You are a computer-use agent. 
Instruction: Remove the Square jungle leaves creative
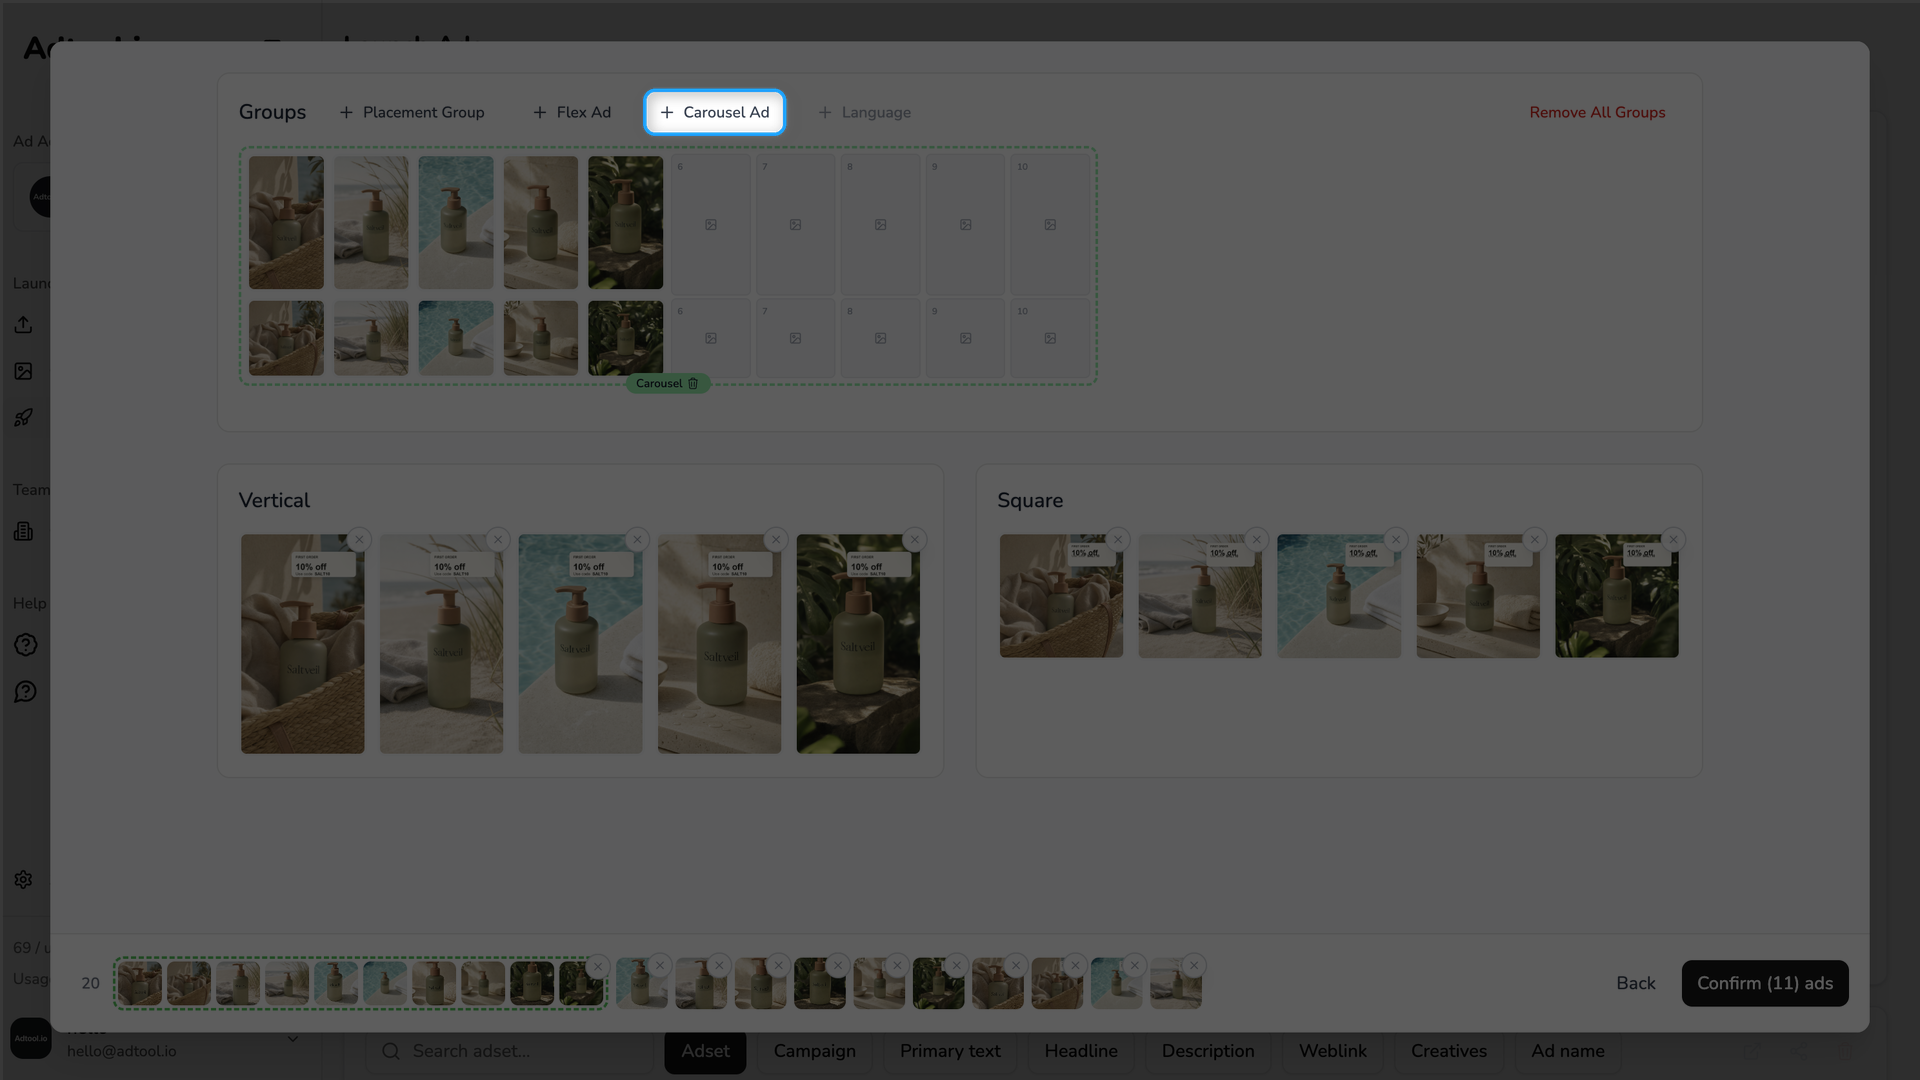click(1673, 540)
